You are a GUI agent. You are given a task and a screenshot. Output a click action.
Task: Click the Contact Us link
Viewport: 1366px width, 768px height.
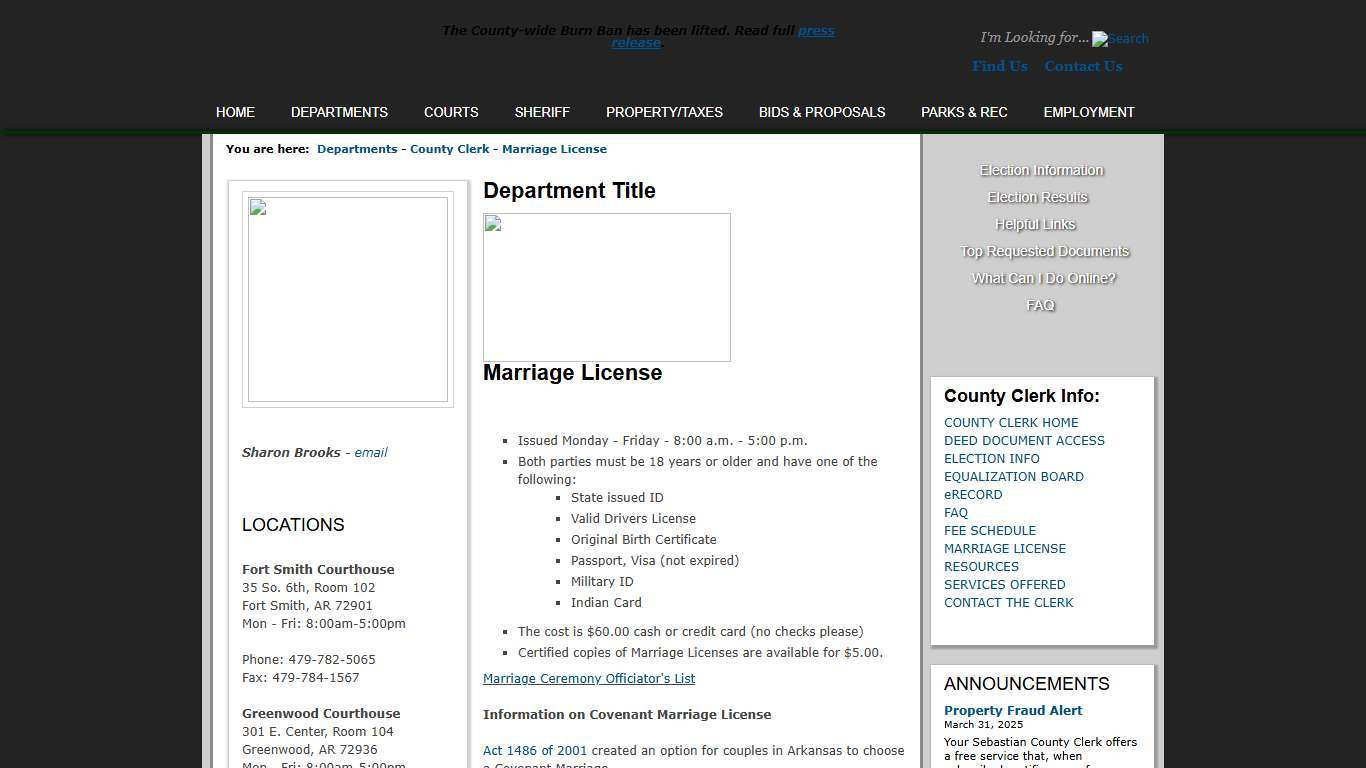[1083, 66]
